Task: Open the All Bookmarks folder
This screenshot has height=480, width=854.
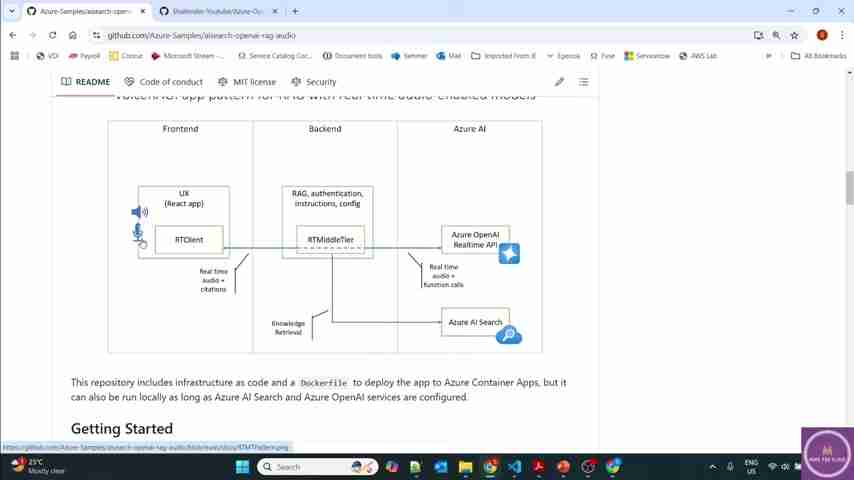Action: (819, 56)
